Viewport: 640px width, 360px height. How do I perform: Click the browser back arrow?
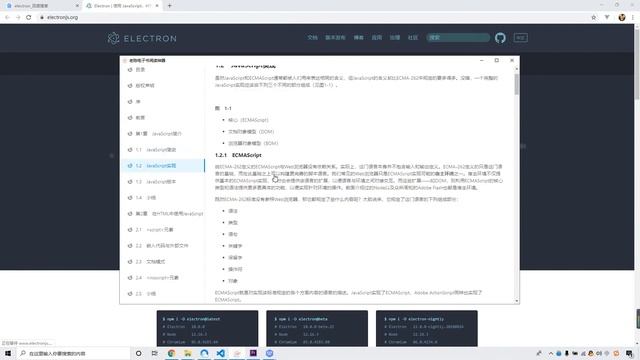[x=7, y=17]
